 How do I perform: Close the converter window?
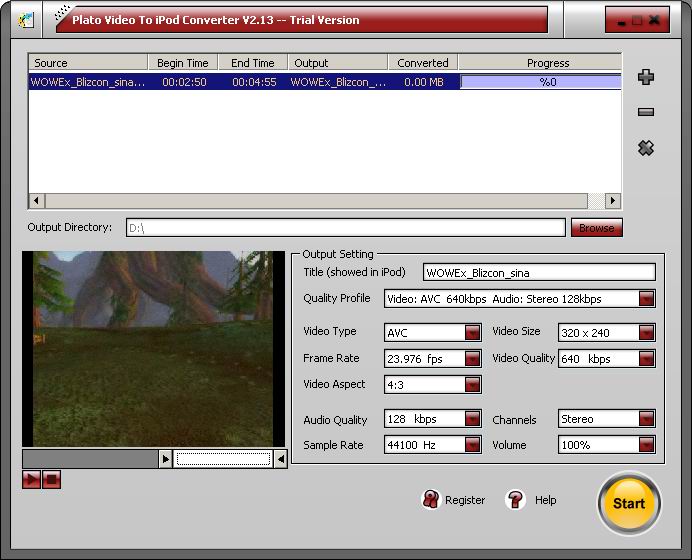(x=654, y=20)
